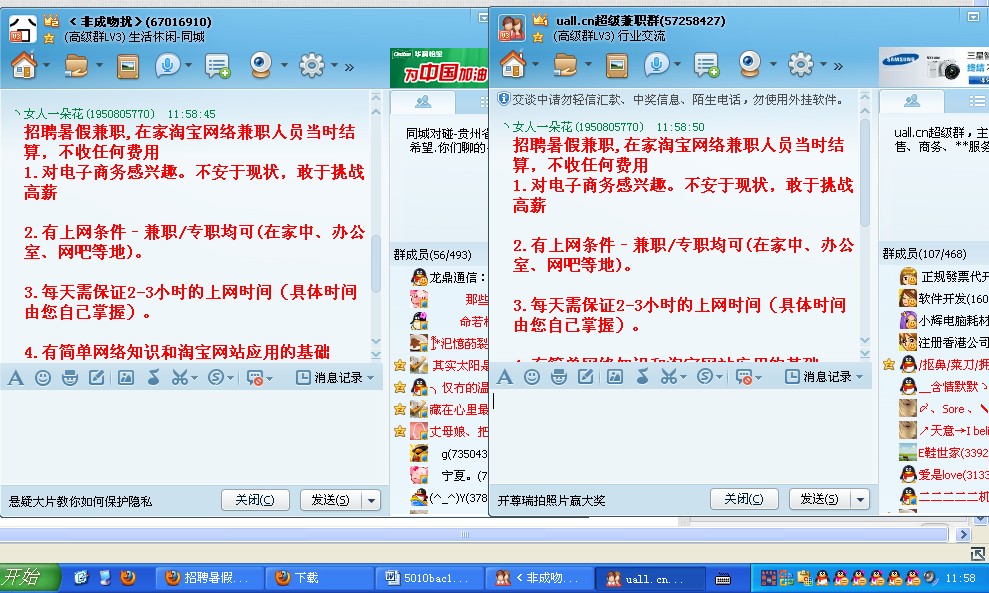Launch Firefox from quick launch bar
Screen dimensions: 989x593
tap(128, 577)
